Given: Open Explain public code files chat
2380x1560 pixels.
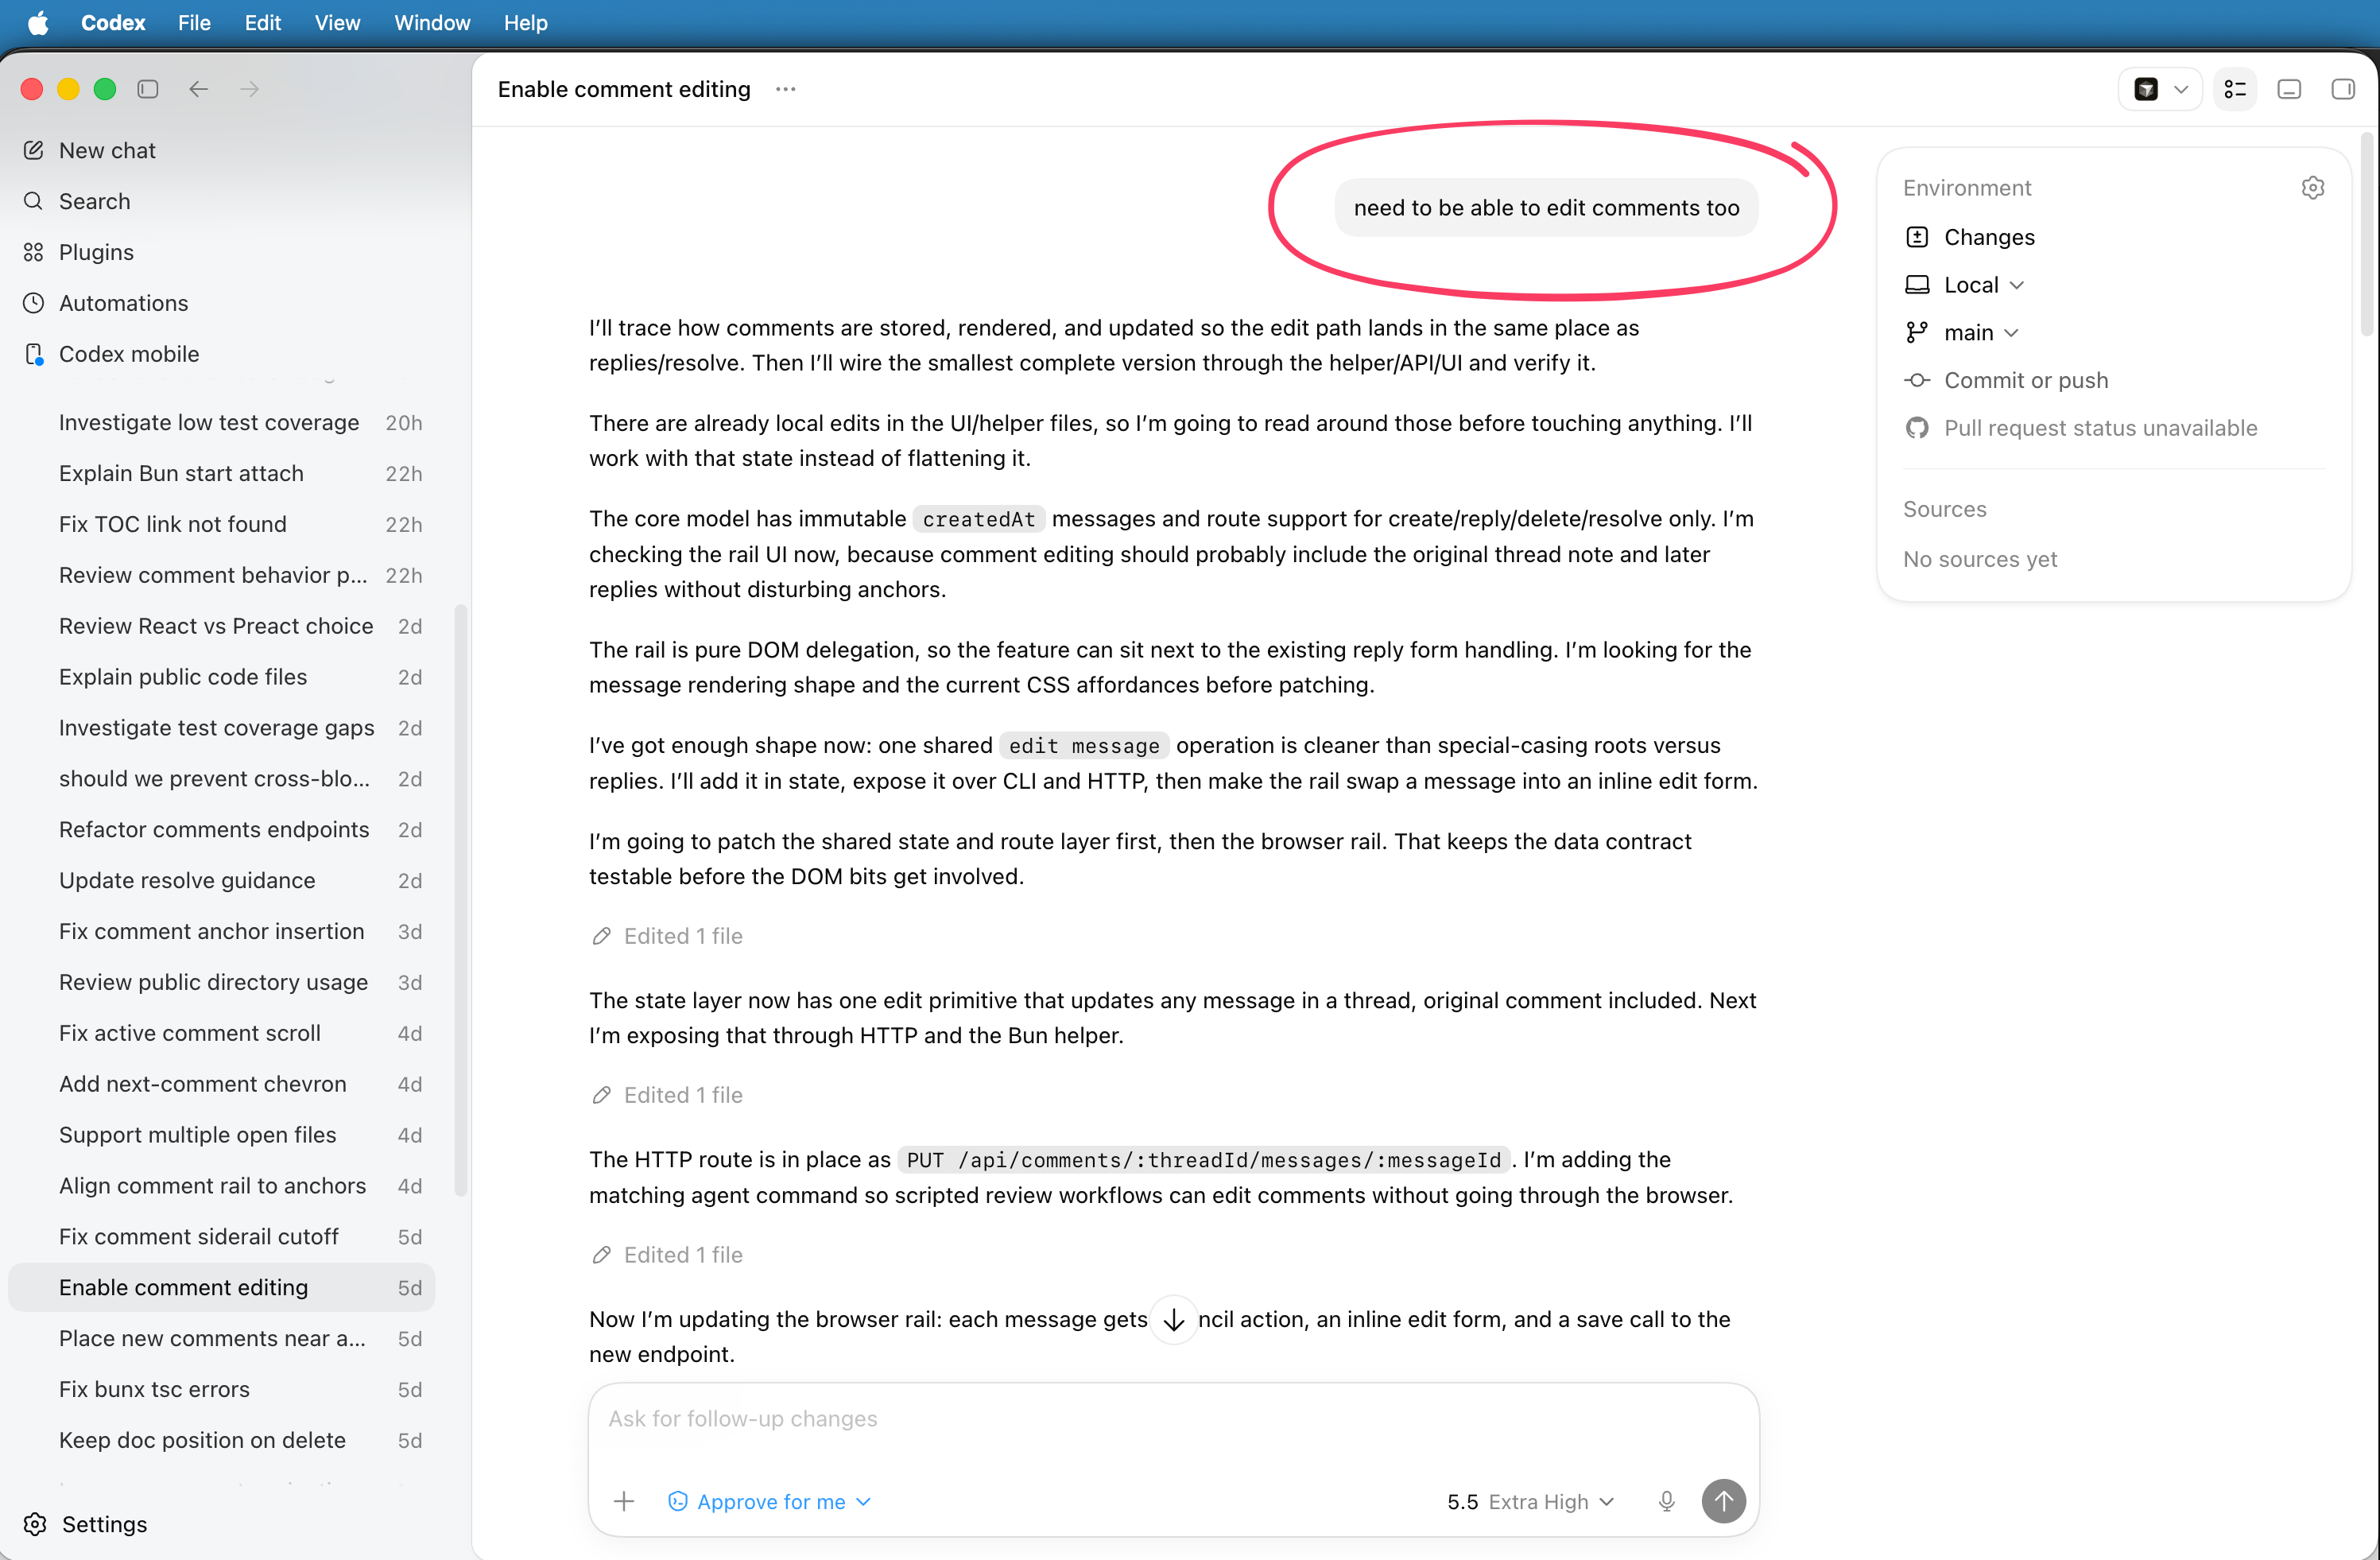Looking at the screenshot, I should 222,677.
